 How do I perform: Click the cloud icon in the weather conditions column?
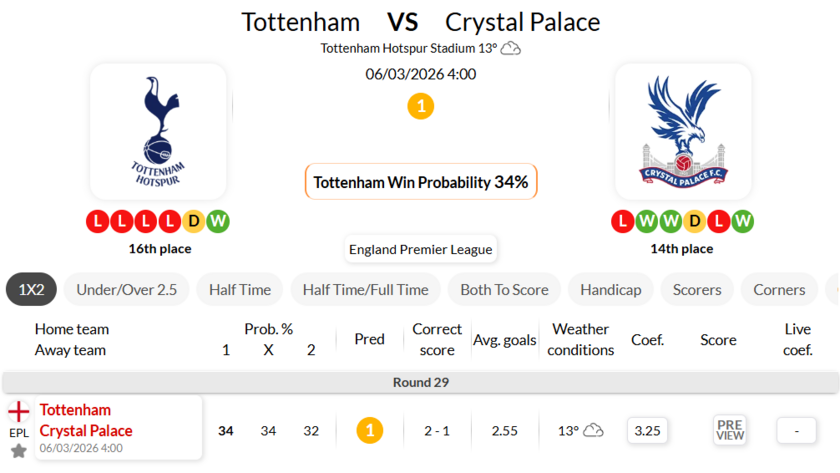(593, 430)
